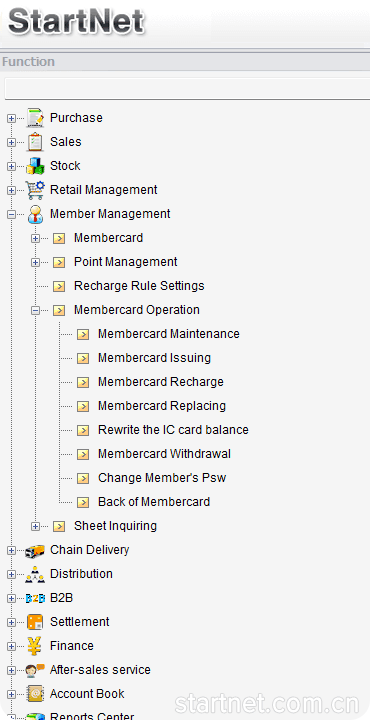Open Recharge Rule Settings
Screen dimensions: 370x720
pos(139,286)
